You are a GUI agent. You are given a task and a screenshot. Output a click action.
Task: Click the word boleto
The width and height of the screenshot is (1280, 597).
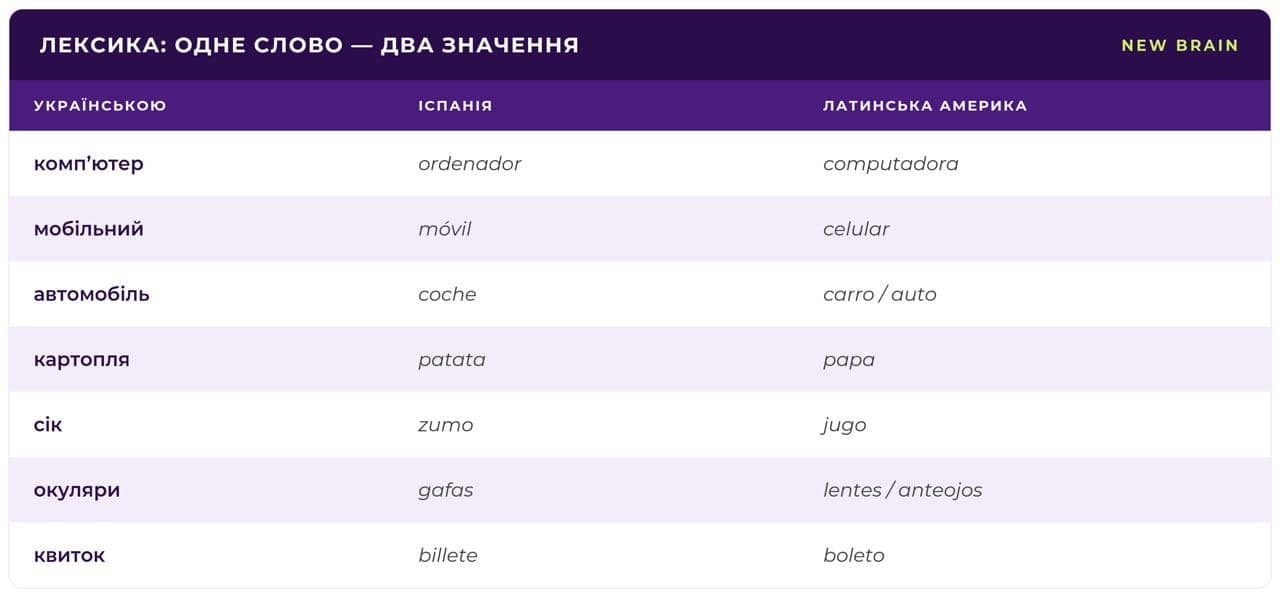[x=854, y=555]
